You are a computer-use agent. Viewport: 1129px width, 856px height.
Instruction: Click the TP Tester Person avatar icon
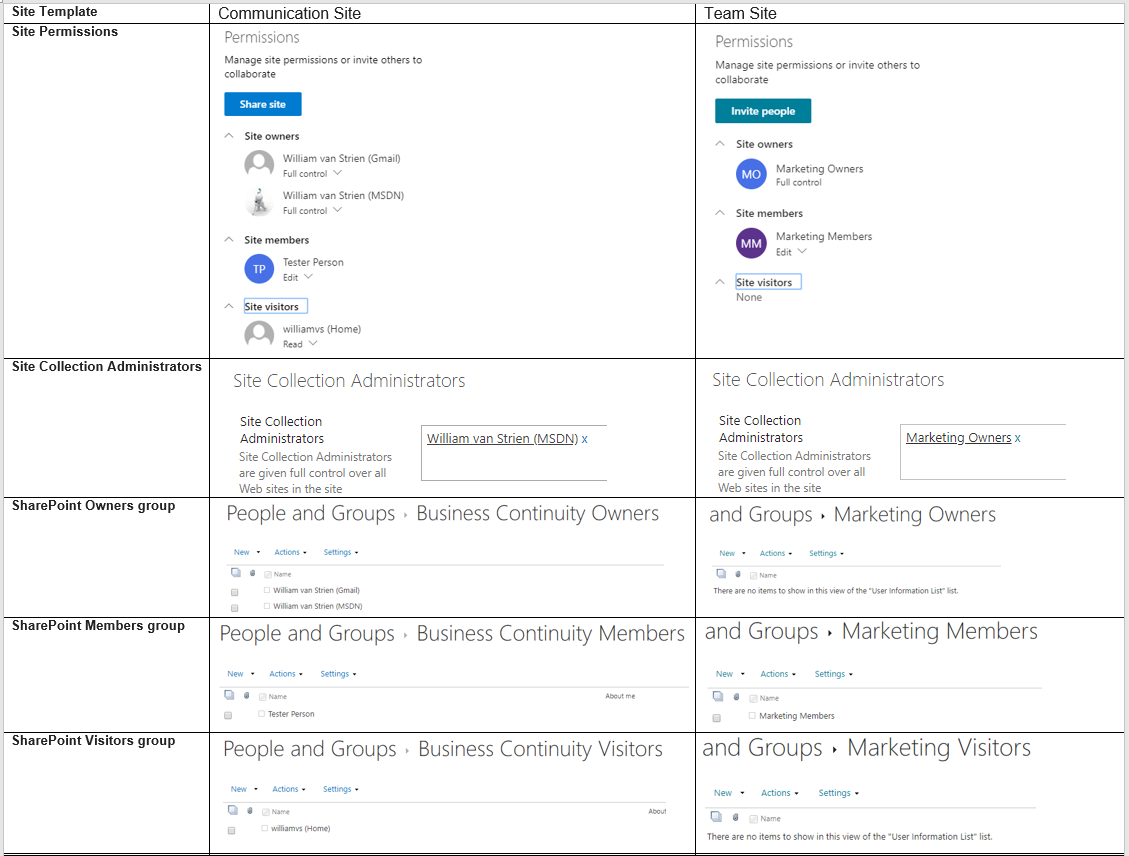pos(259,268)
